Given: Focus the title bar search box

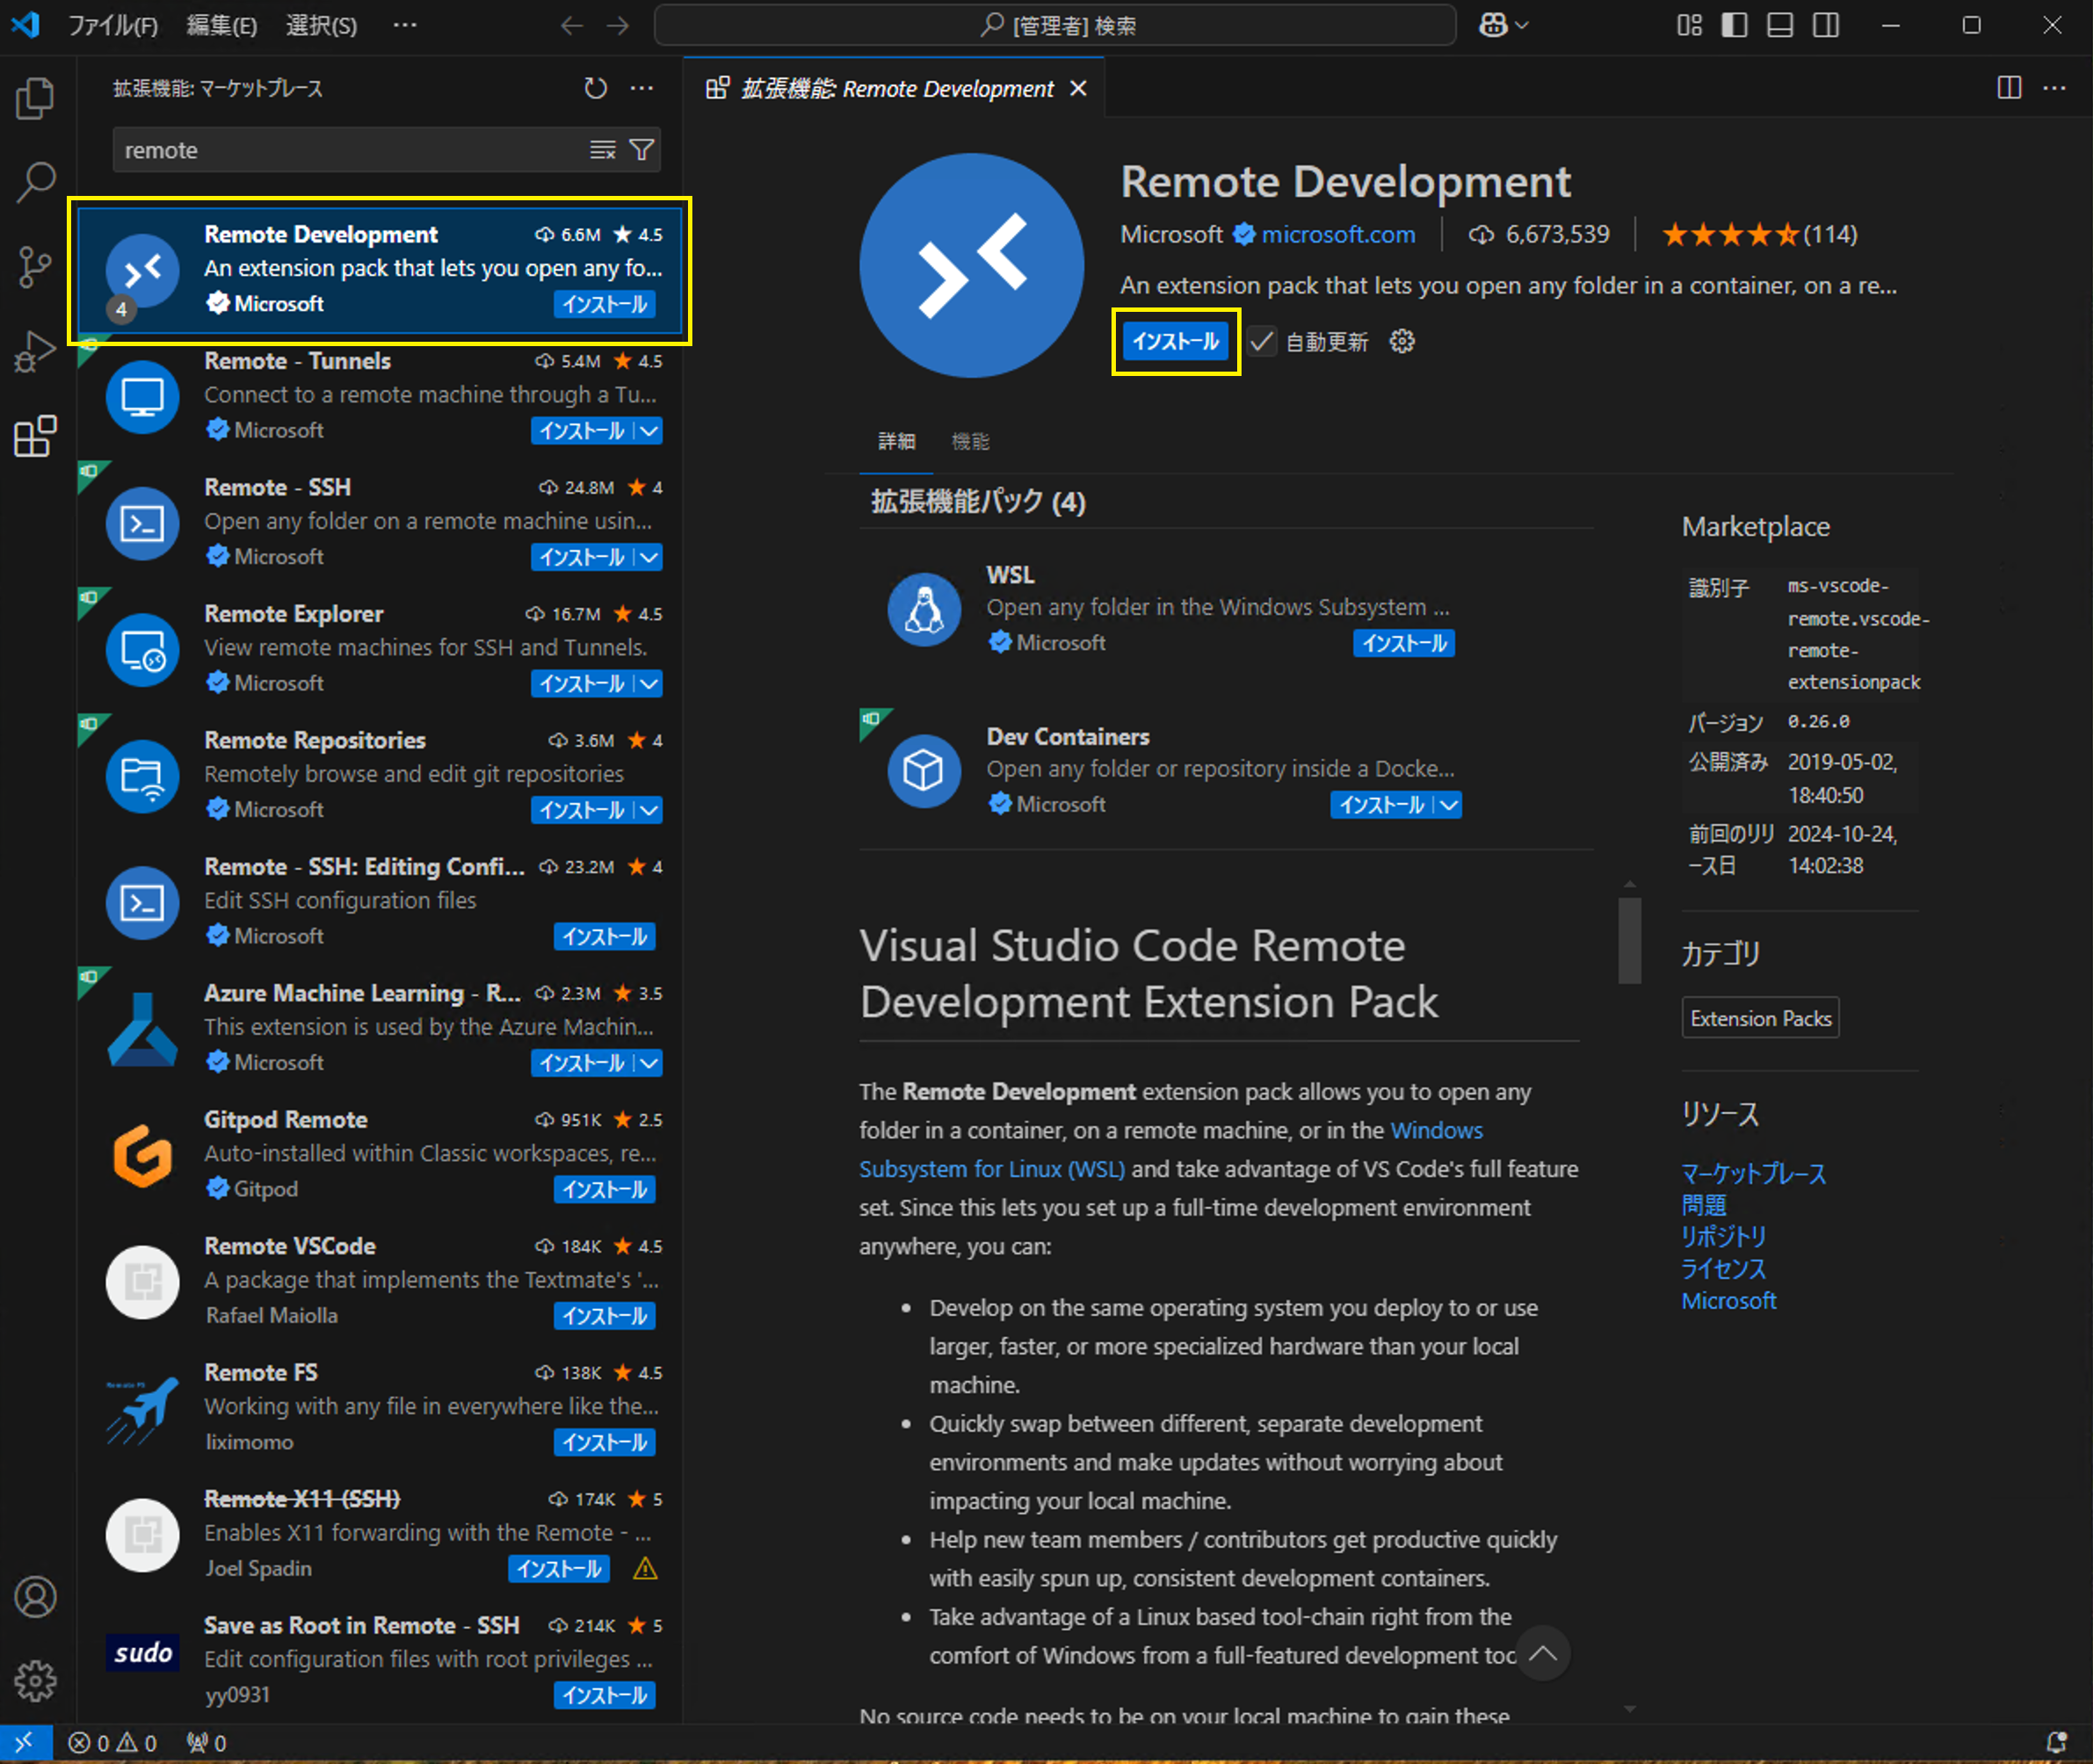Looking at the screenshot, I should 1055,25.
